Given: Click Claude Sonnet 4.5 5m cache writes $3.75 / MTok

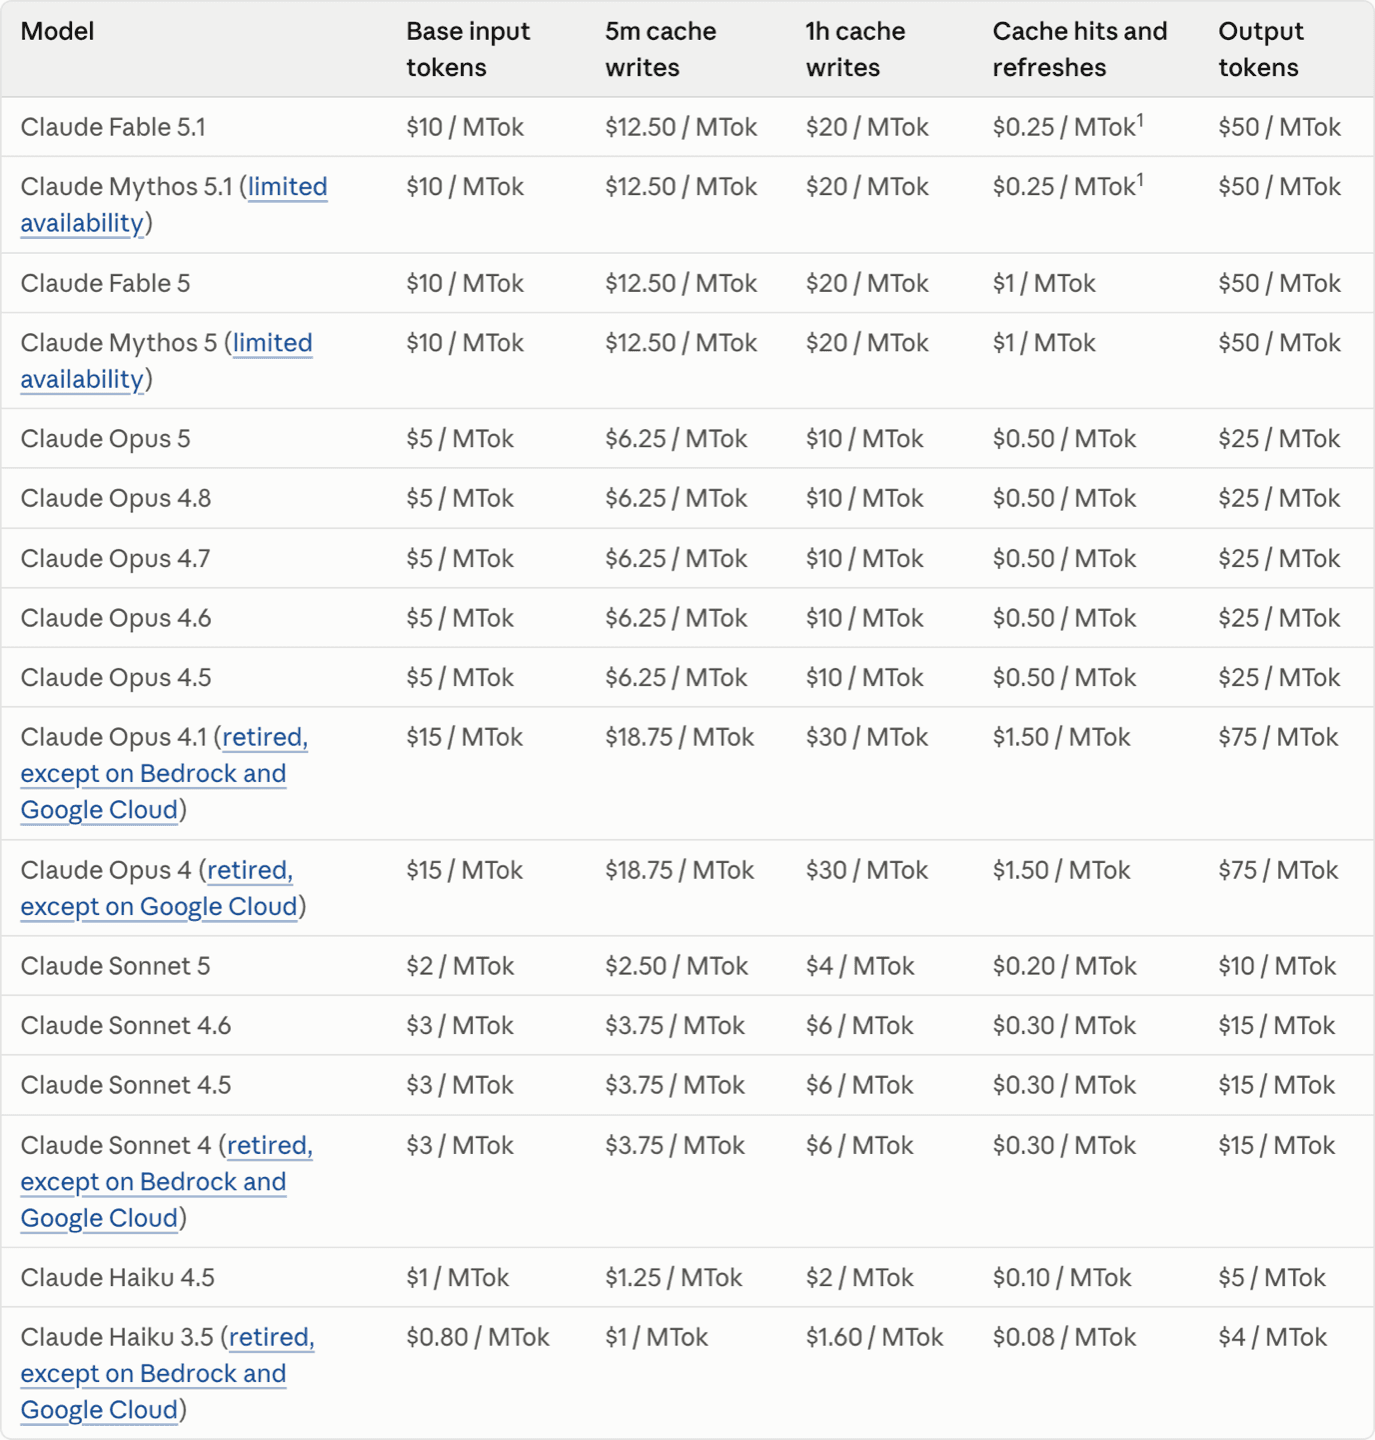Looking at the screenshot, I should (x=675, y=1085).
